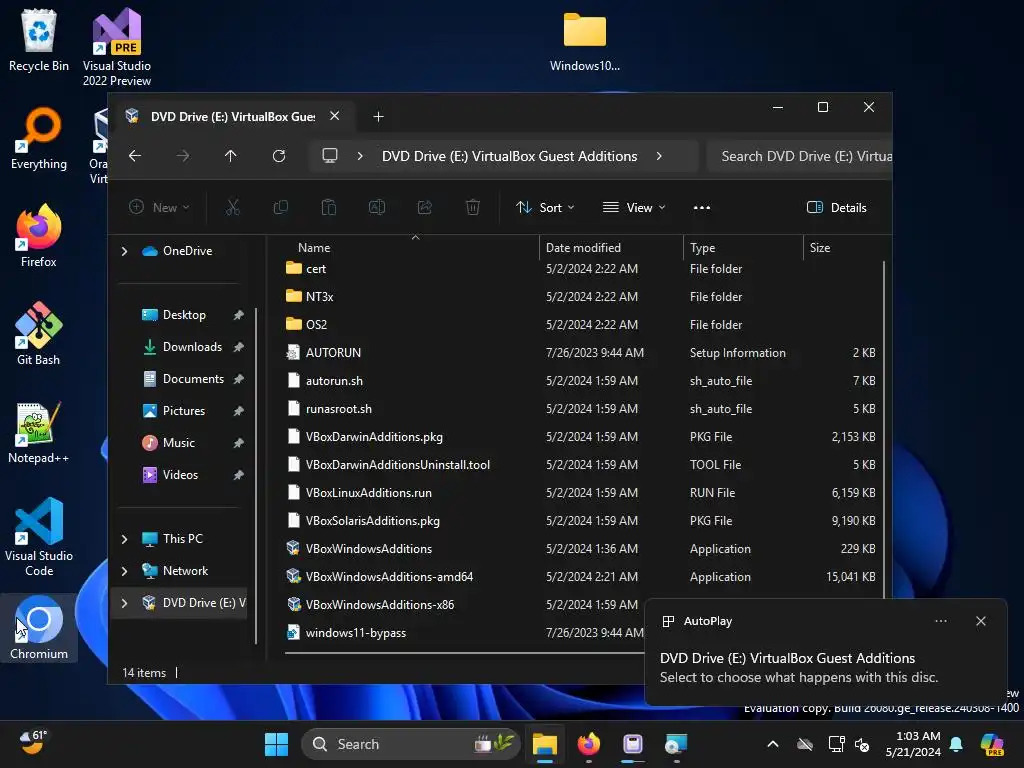Refresh the current folder view
Image resolution: width=1024 pixels, height=768 pixels.
pyautogui.click(x=279, y=156)
